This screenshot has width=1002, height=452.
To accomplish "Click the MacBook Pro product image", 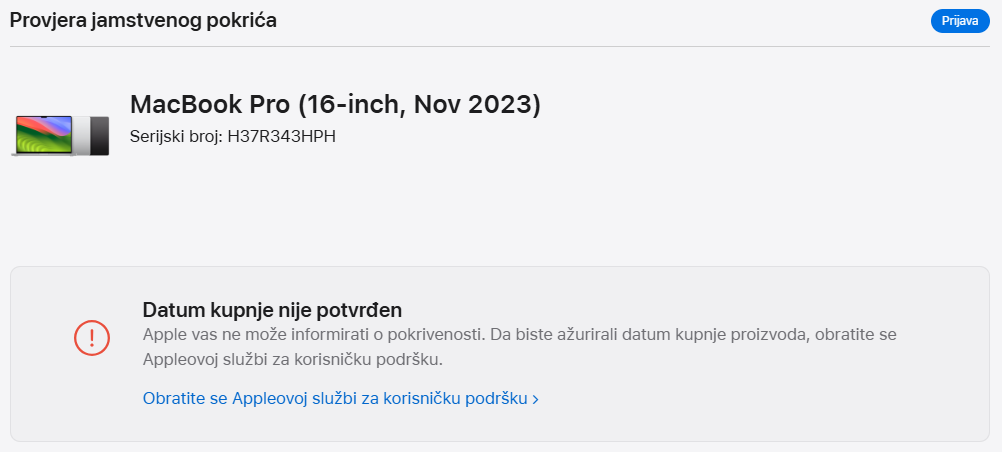I will pyautogui.click(x=62, y=135).
